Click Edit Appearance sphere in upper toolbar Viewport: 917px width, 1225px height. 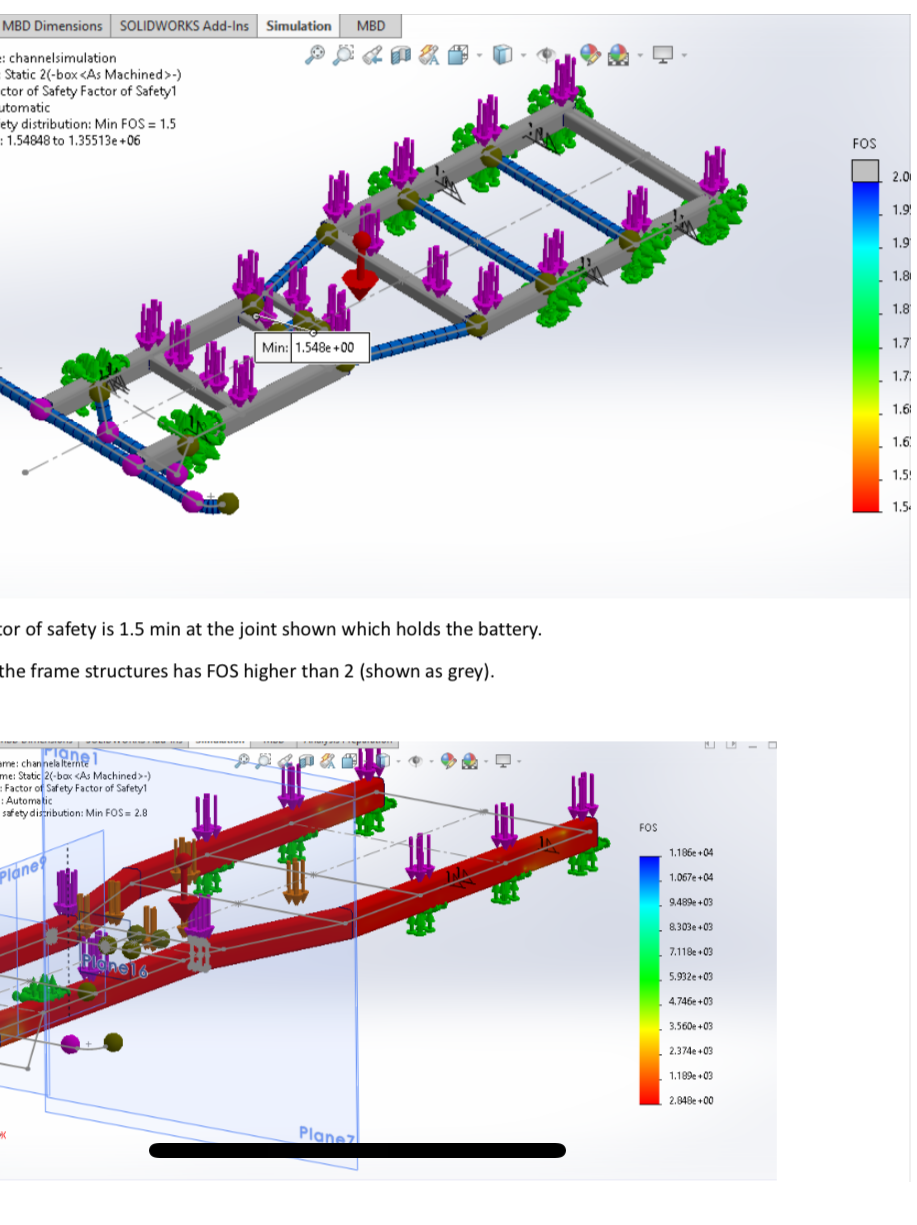coord(590,54)
